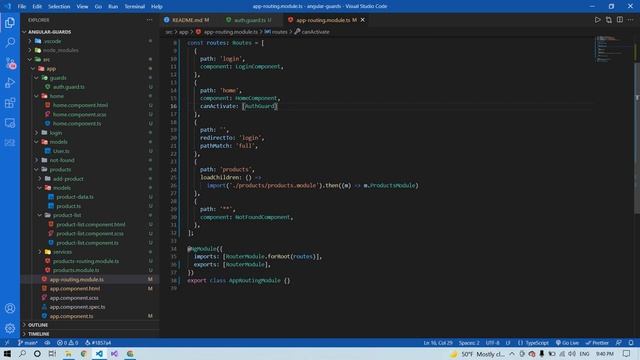Open the Extensions view
This screenshot has width=640, height=360.
(10, 103)
